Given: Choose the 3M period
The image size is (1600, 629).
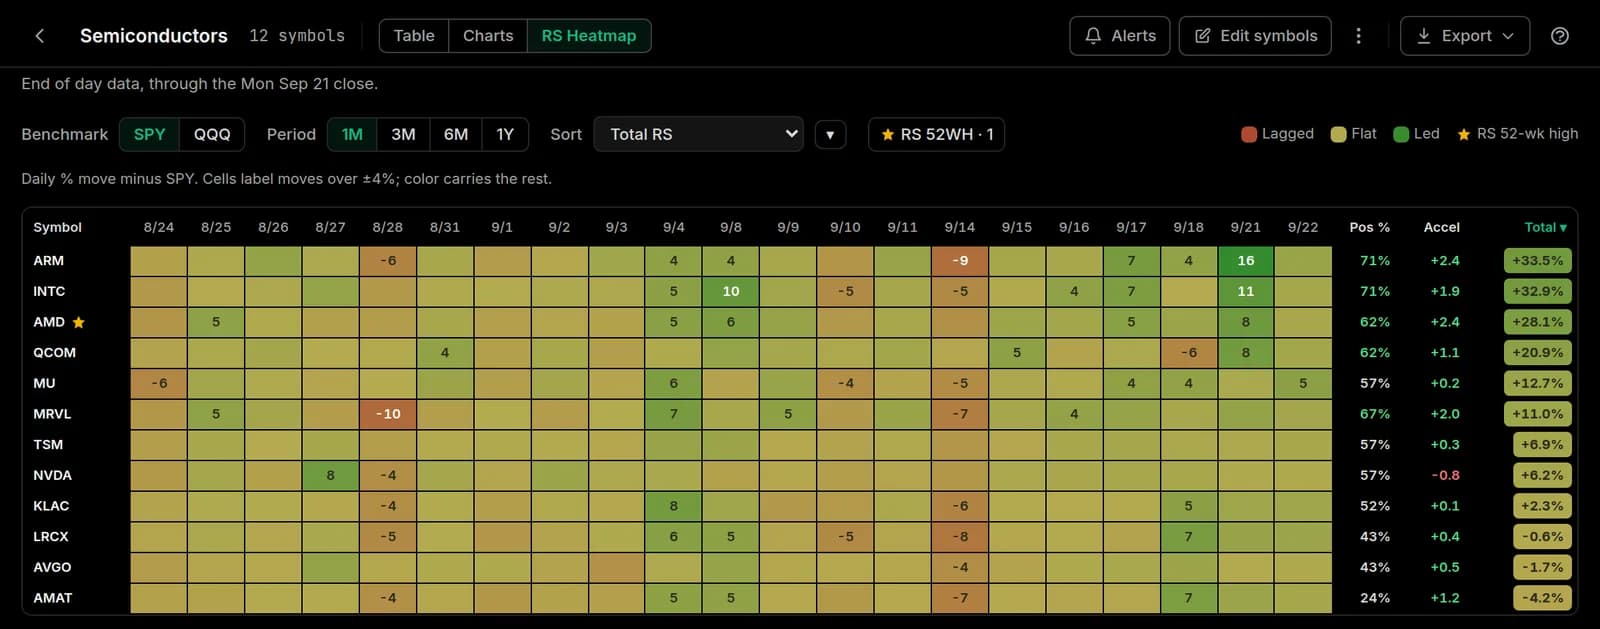Looking at the screenshot, I should [x=403, y=134].
